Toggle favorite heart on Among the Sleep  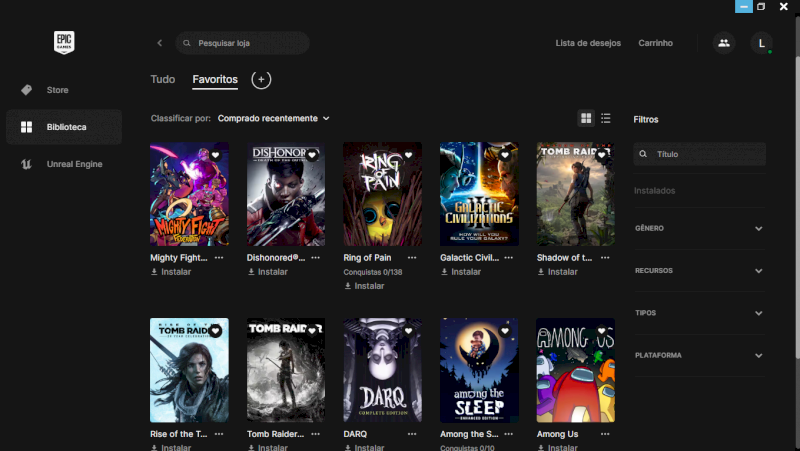click(505, 331)
